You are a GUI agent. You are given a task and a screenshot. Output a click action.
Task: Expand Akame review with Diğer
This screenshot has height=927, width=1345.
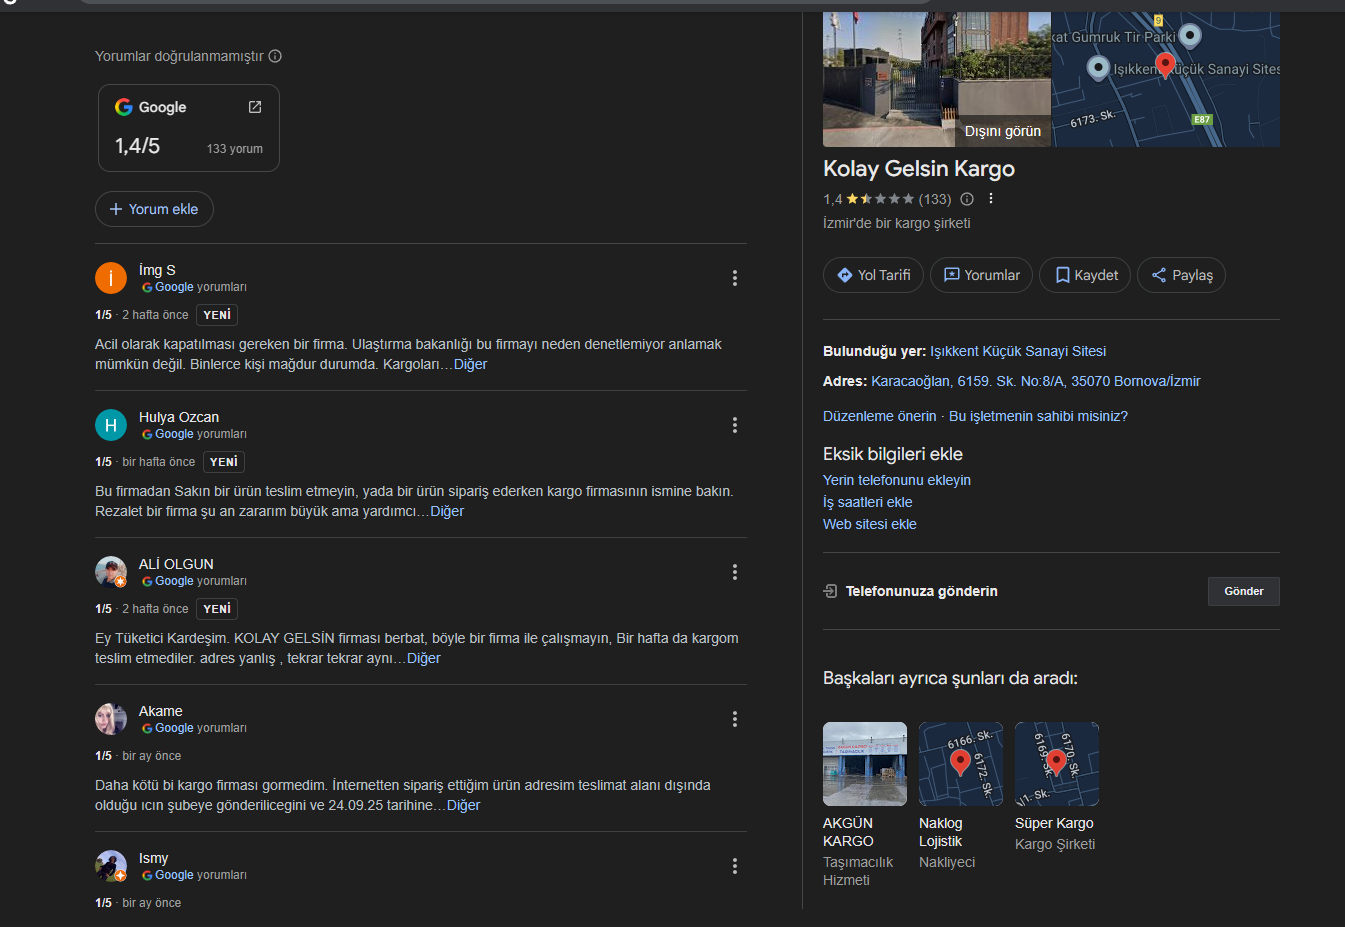point(463,805)
